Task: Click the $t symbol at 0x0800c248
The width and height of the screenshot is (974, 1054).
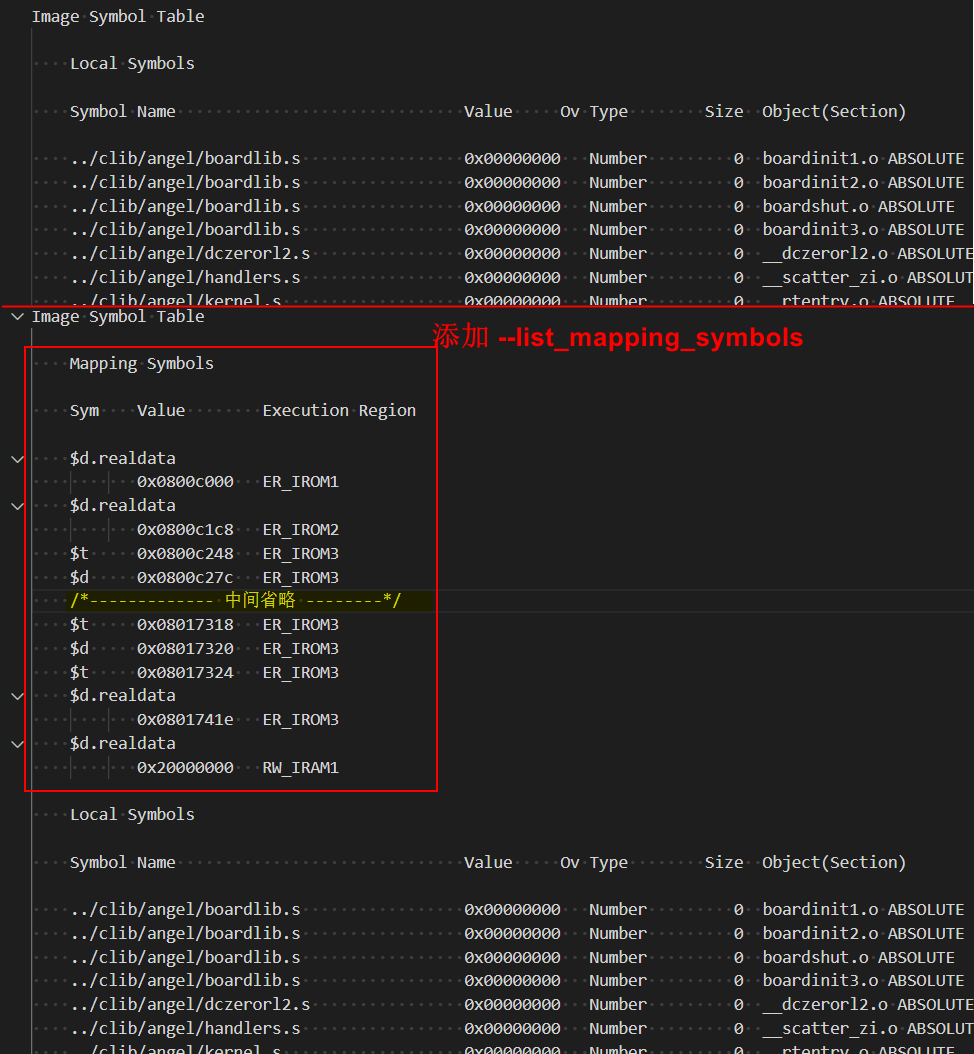Action: click(79, 554)
